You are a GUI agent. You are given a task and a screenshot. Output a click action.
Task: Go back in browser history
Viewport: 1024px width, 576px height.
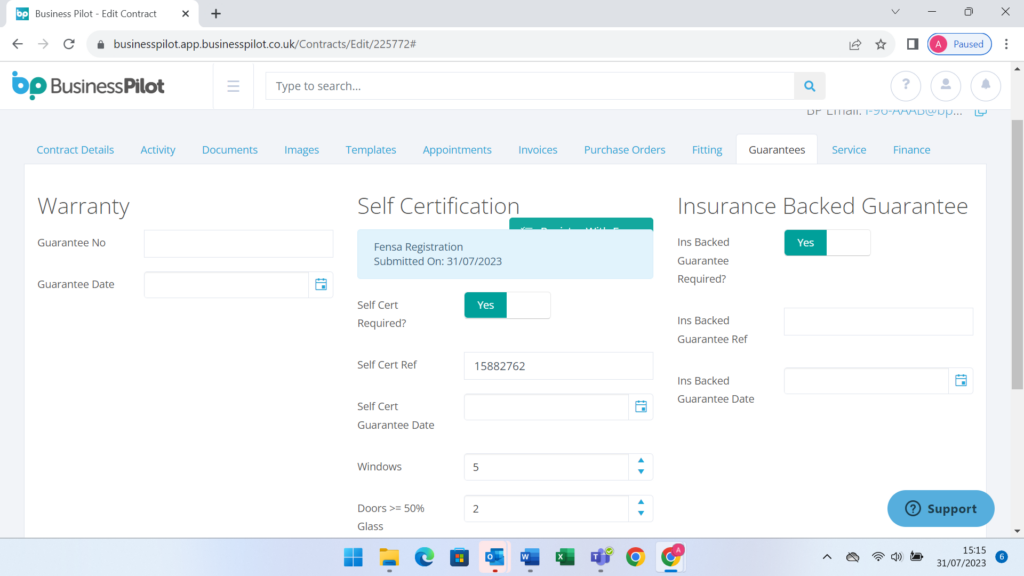click(x=18, y=44)
